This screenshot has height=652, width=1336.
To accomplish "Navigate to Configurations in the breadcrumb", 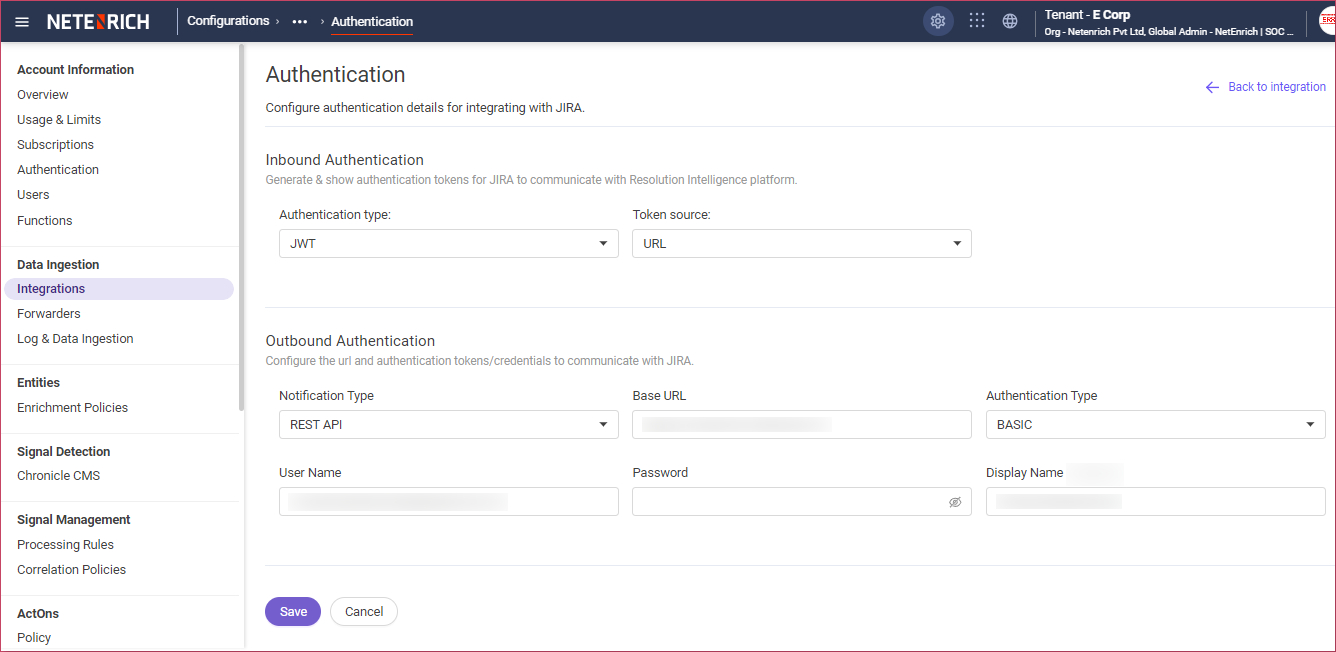I will pyautogui.click(x=229, y=20).
